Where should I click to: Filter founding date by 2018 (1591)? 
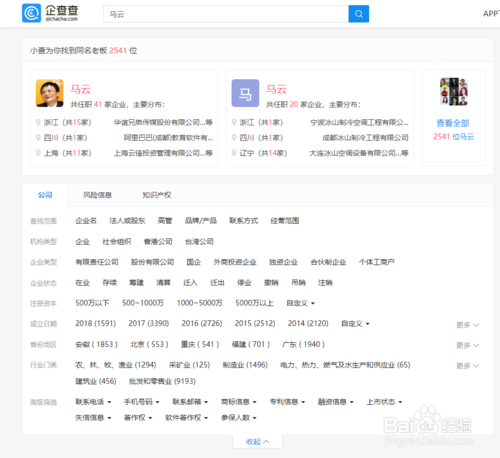point(96,323)
